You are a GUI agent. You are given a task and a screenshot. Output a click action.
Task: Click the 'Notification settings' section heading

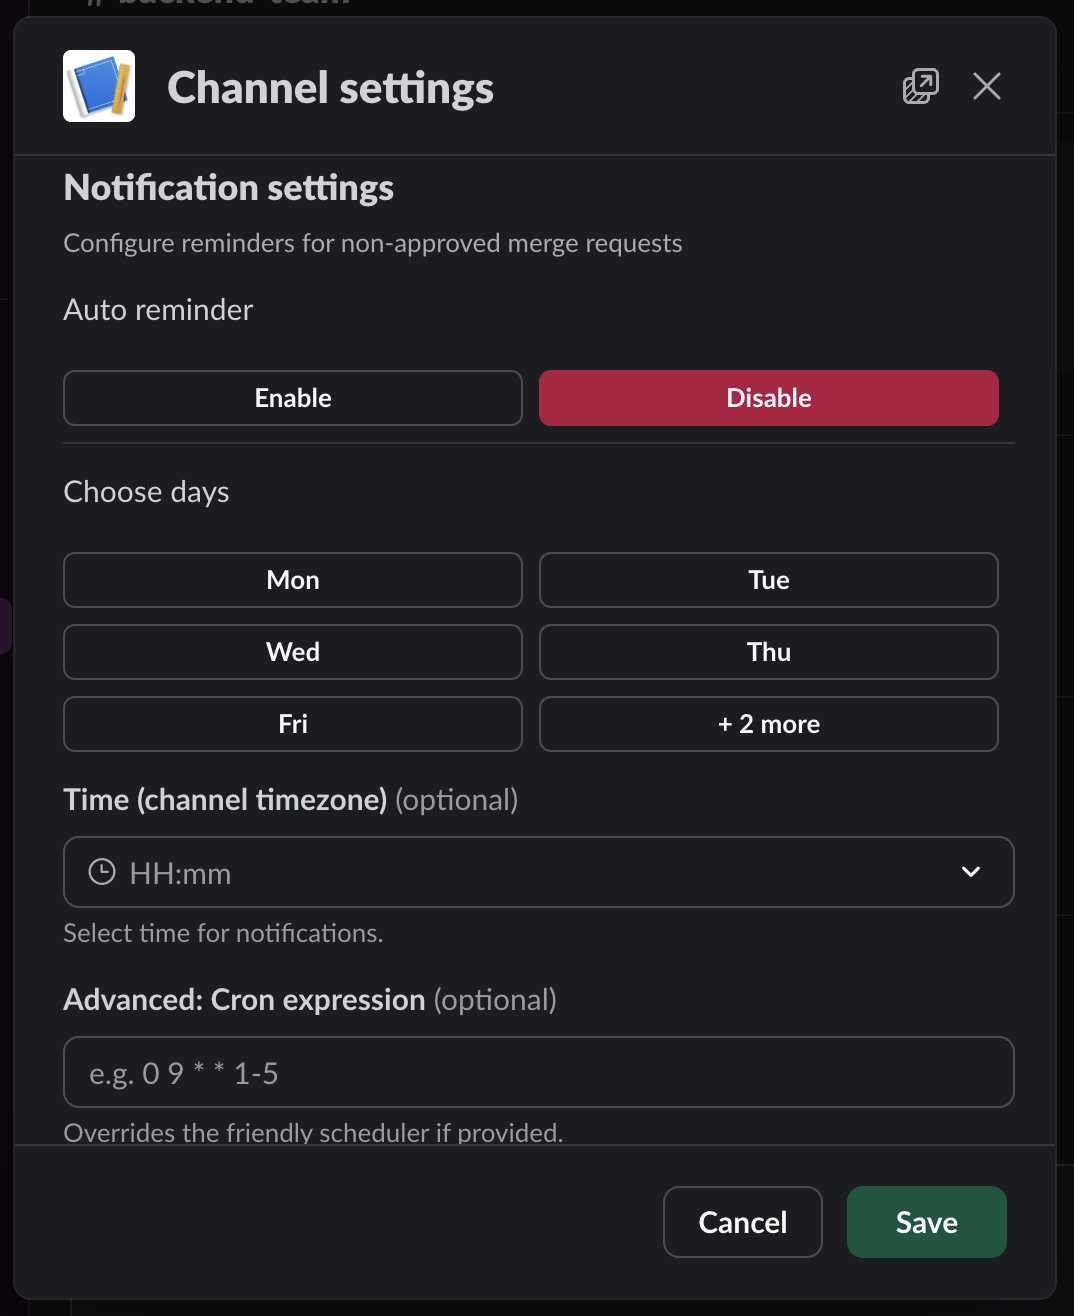click(x=228, y=187)
